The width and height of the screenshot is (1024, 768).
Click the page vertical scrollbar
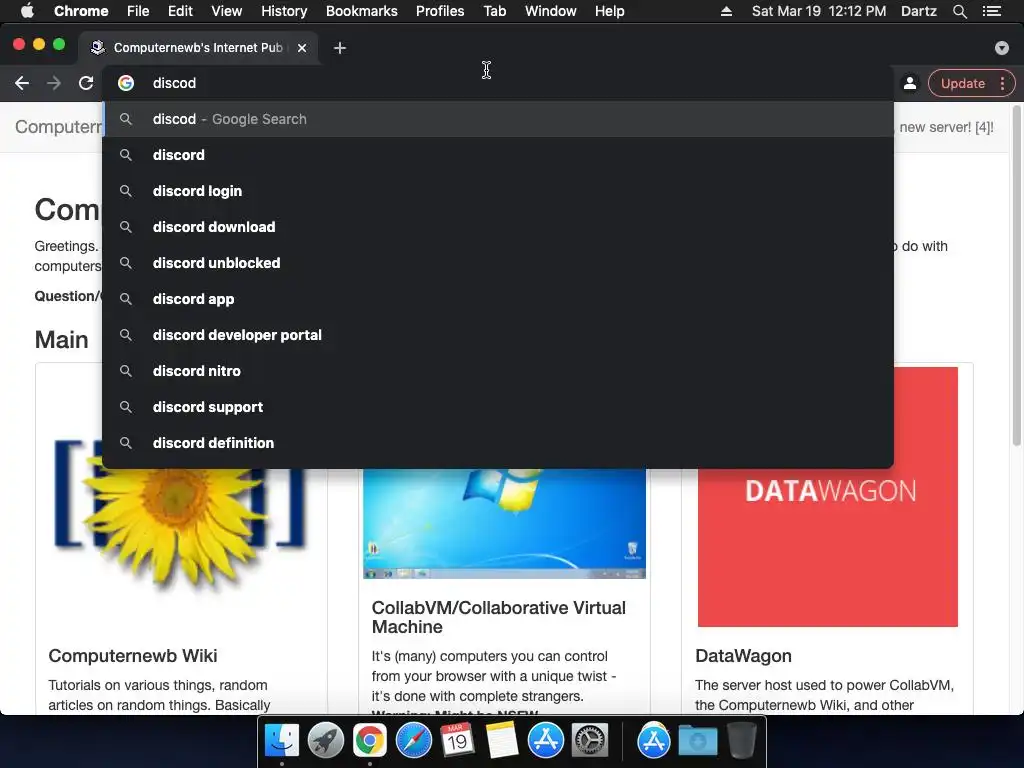click(1017, 276)
